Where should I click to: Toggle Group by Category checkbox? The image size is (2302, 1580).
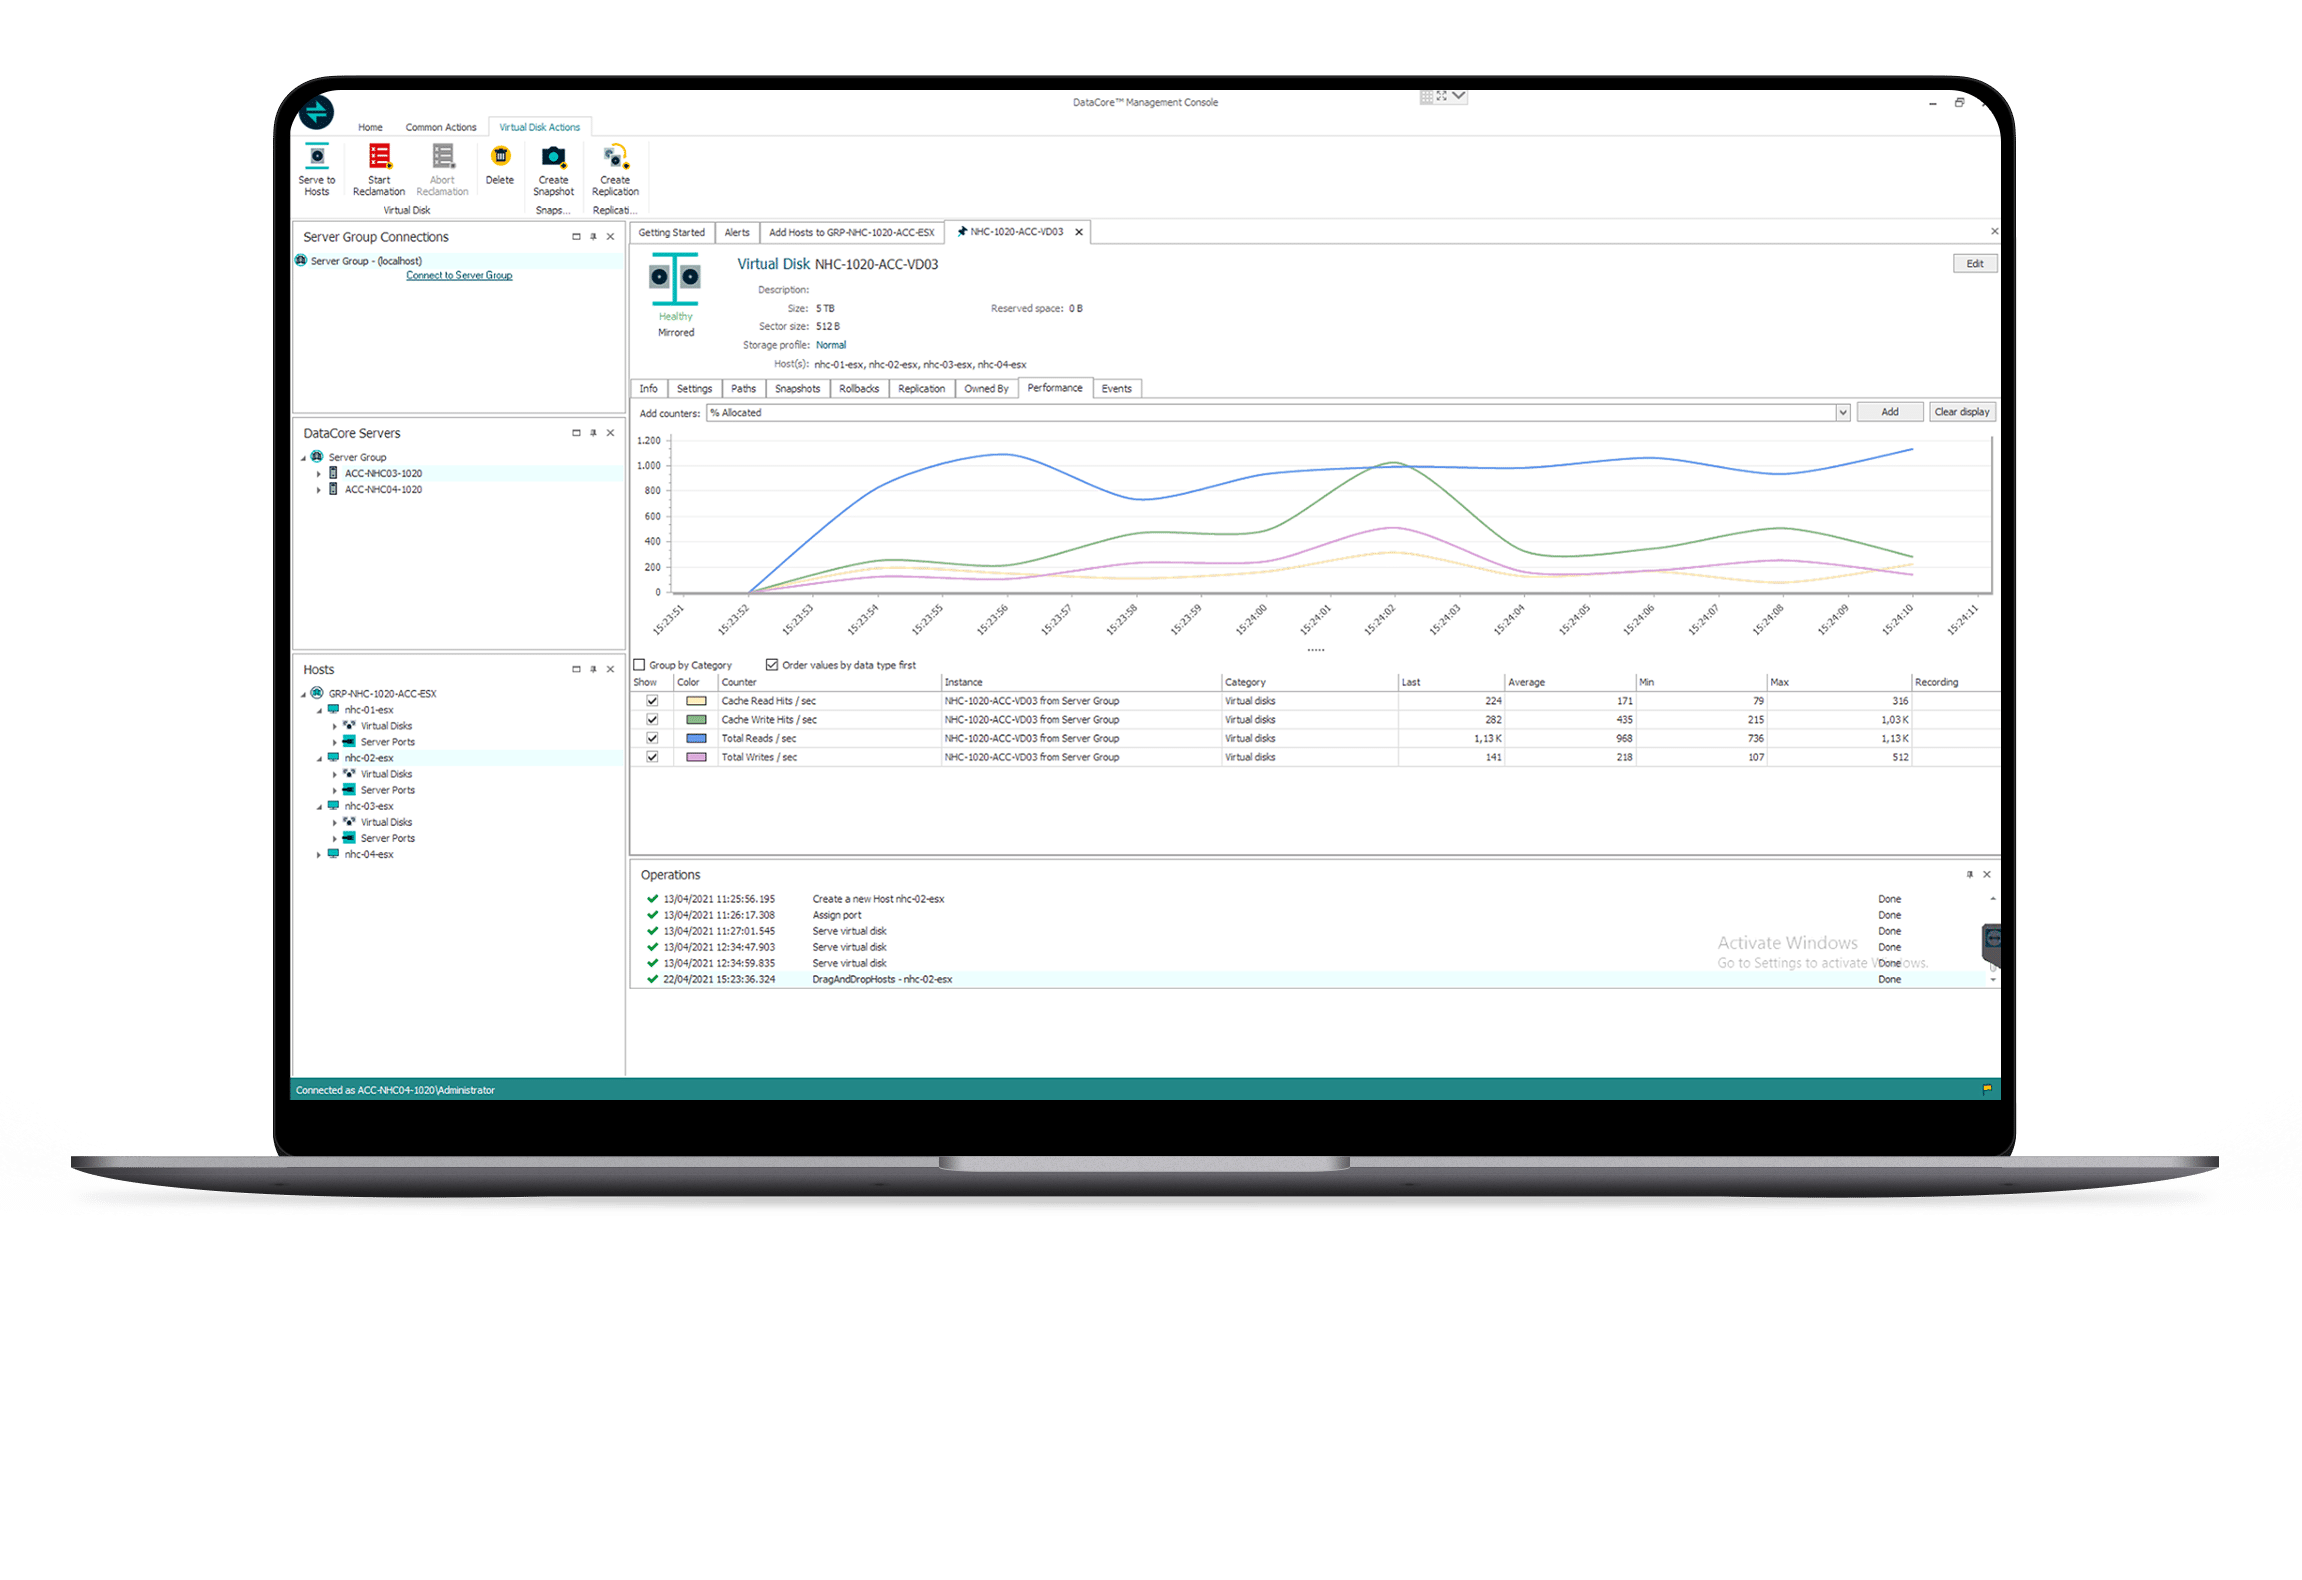[x=640, y=664]
